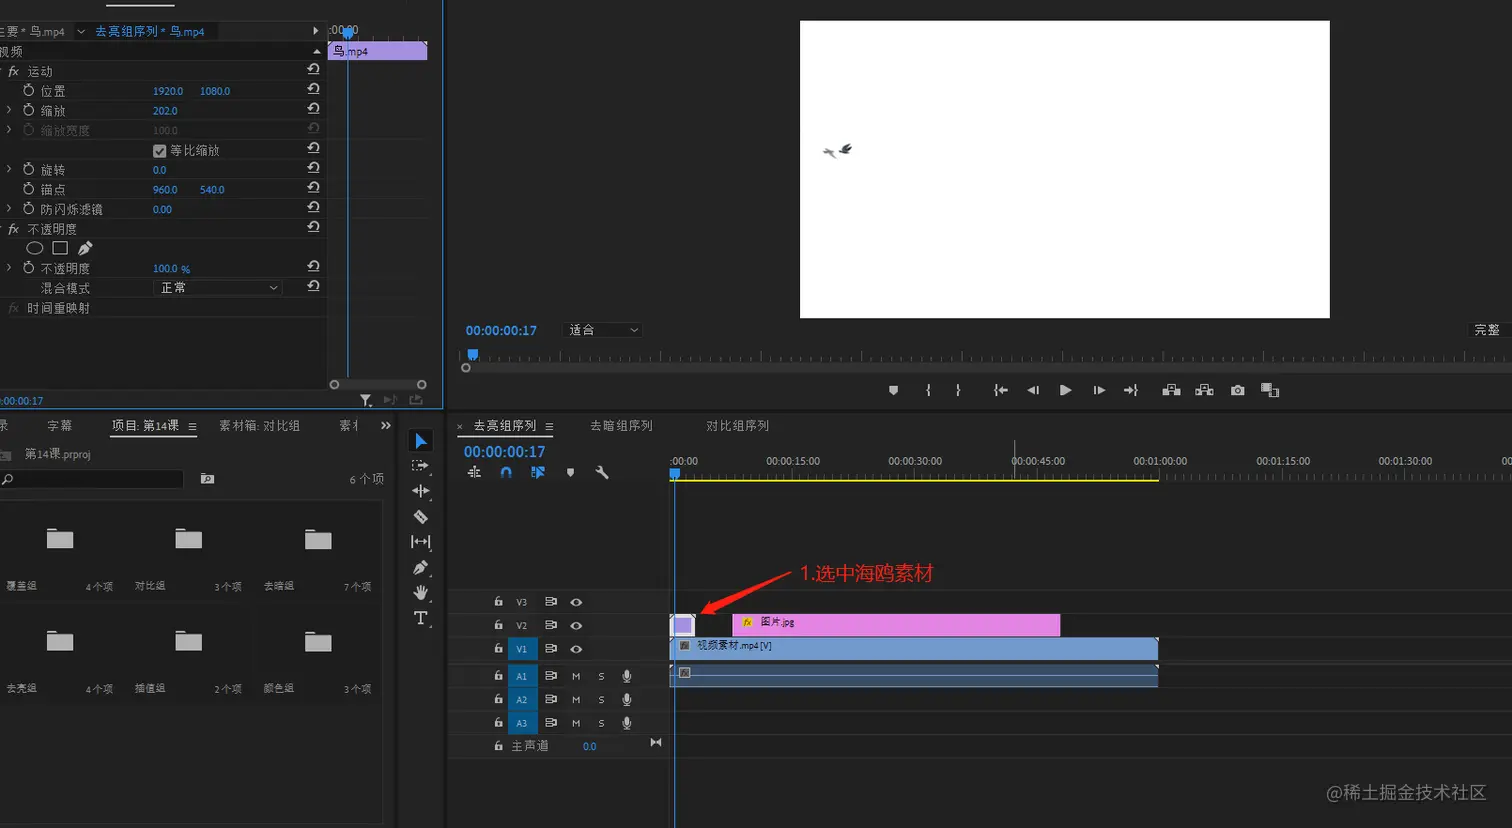1512x828 pixels.
Task: Choose the Track Select Forward tool
Action: point(420,466)
